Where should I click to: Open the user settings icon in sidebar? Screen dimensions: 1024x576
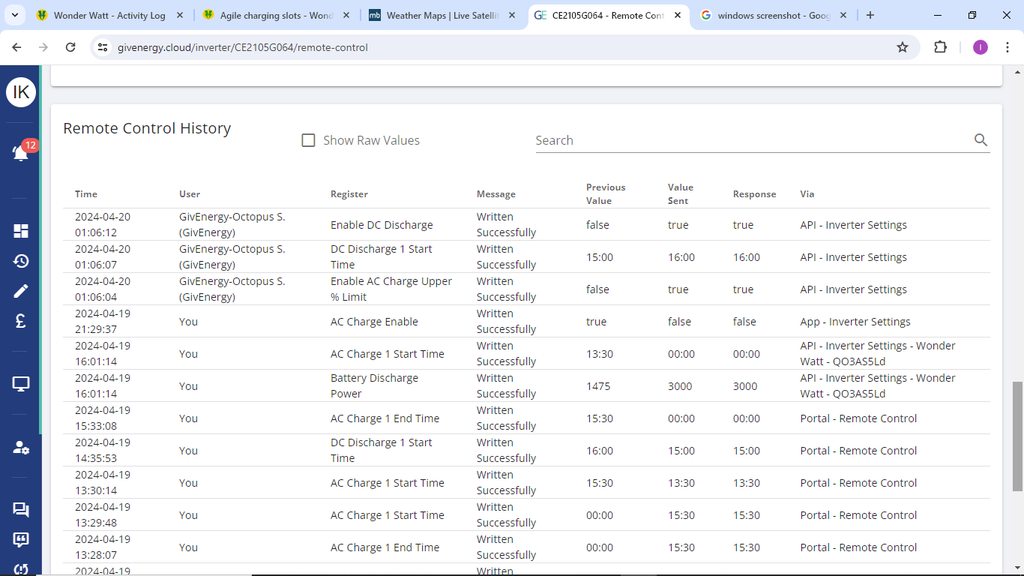(20, 447)
